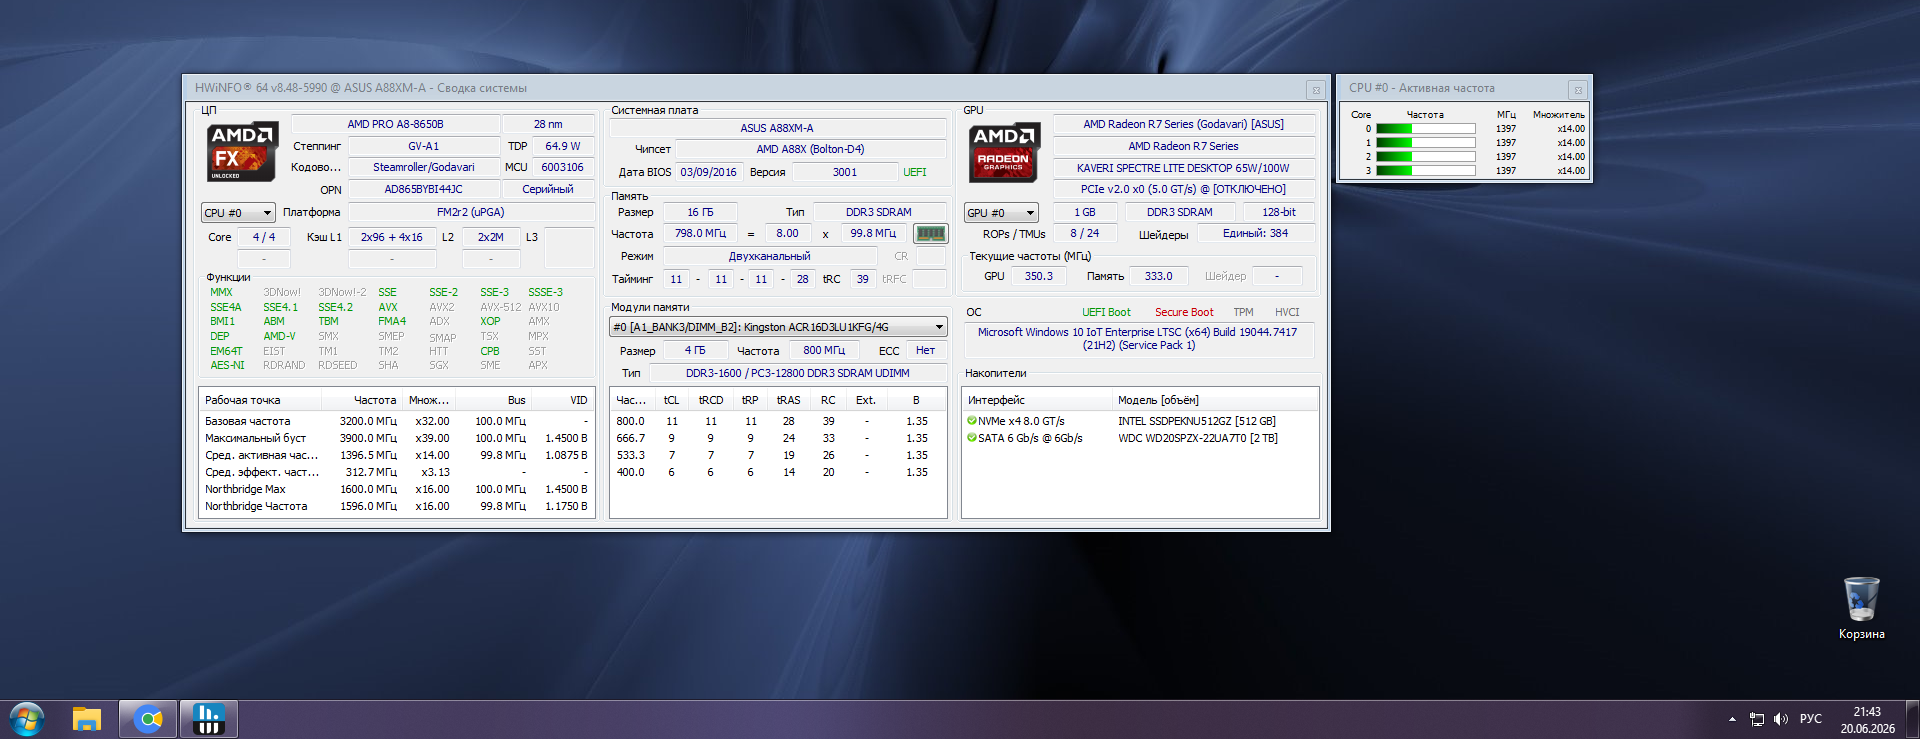The image size is (1920, 739).
Task: Click the network tray icon
Action: click(x=1757, y=719)
